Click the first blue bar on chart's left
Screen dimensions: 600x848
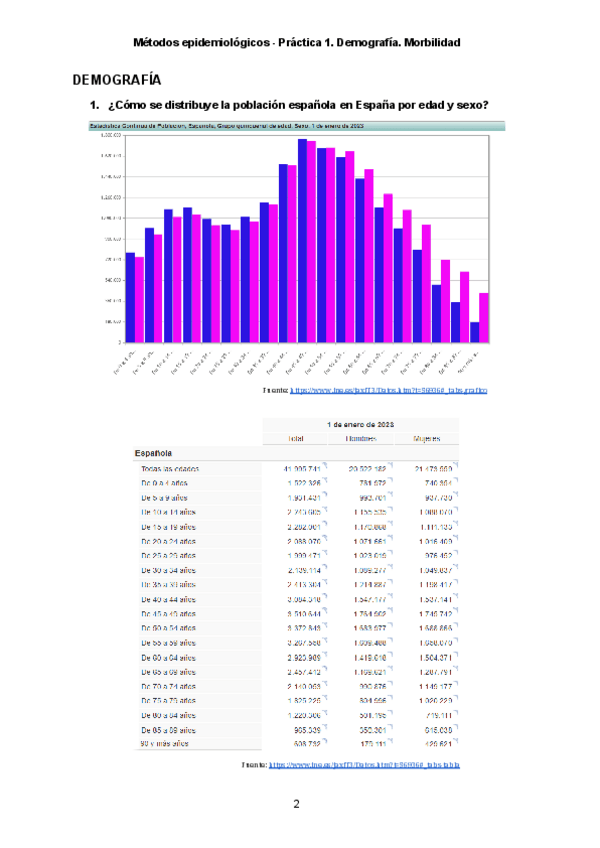click(130, 297)
